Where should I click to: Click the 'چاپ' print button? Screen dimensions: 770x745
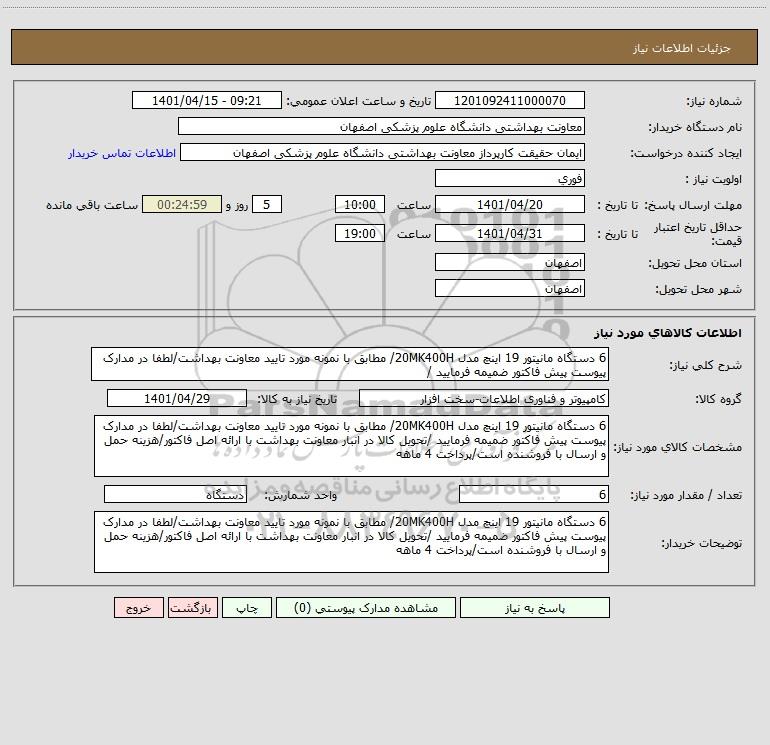(x=247, y=608)
